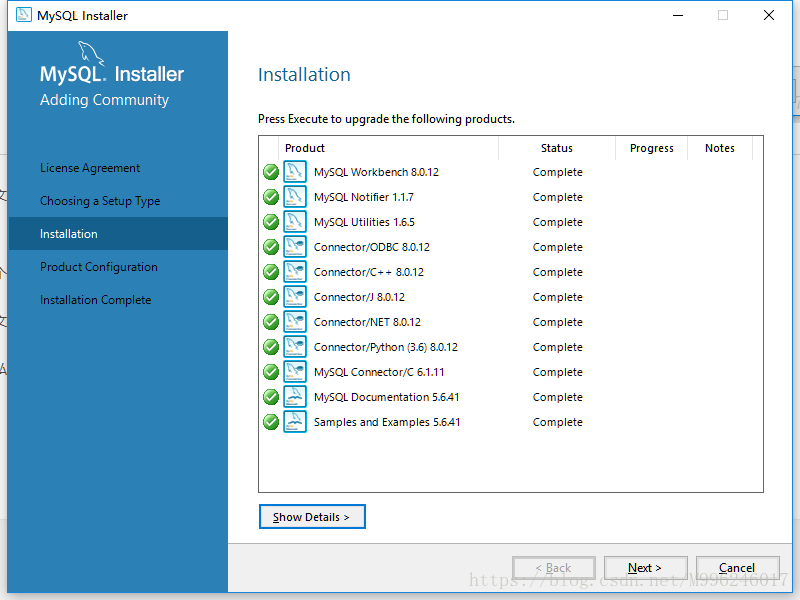
Task: Click the Status column header
Action: [x=557, y=148]
